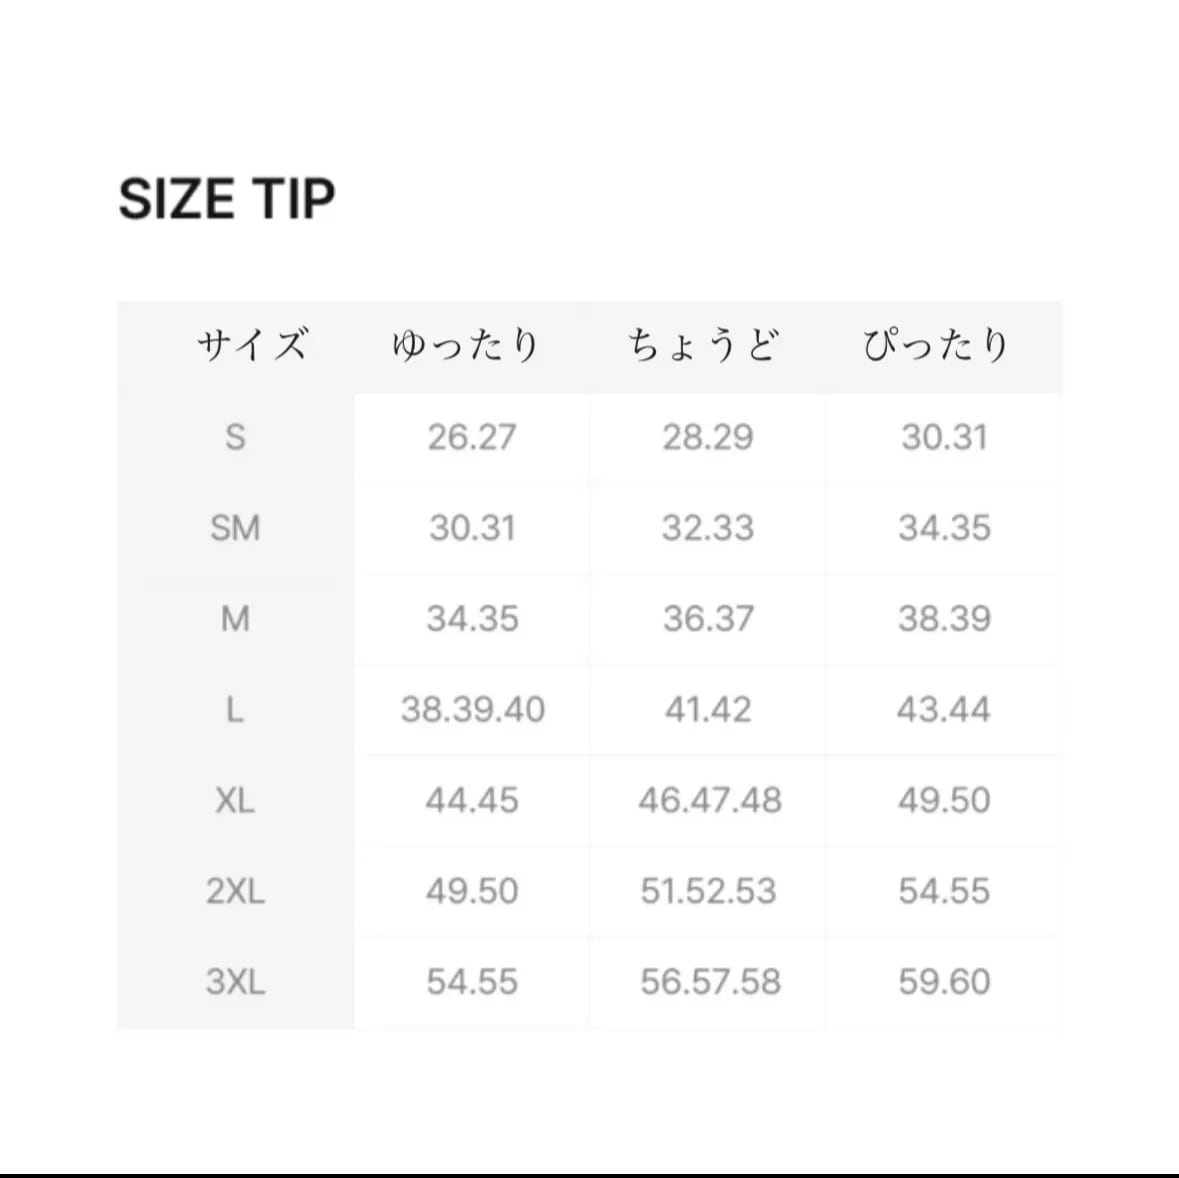
Task: Select the 28.29 cell
Action: [x=708, y=437]
